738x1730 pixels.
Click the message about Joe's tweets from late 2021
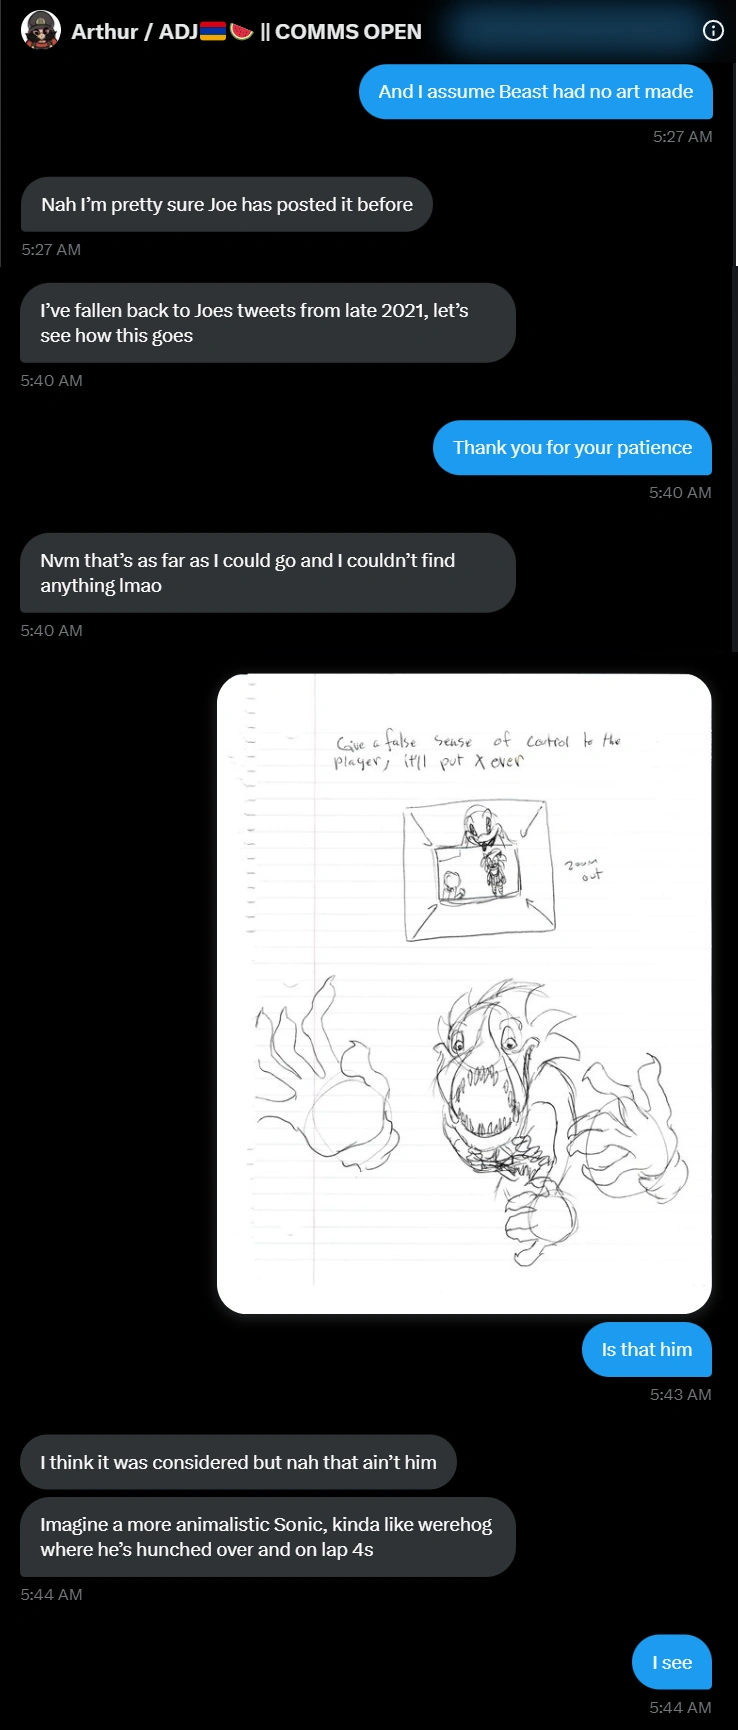(267, 323)
